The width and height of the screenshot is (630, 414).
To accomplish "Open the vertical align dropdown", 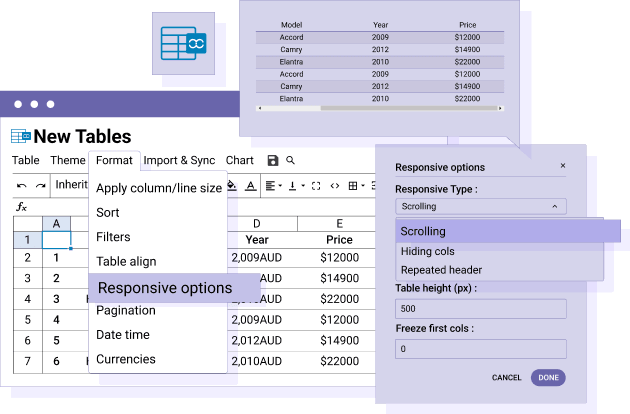I will click(x=296, y=185).
